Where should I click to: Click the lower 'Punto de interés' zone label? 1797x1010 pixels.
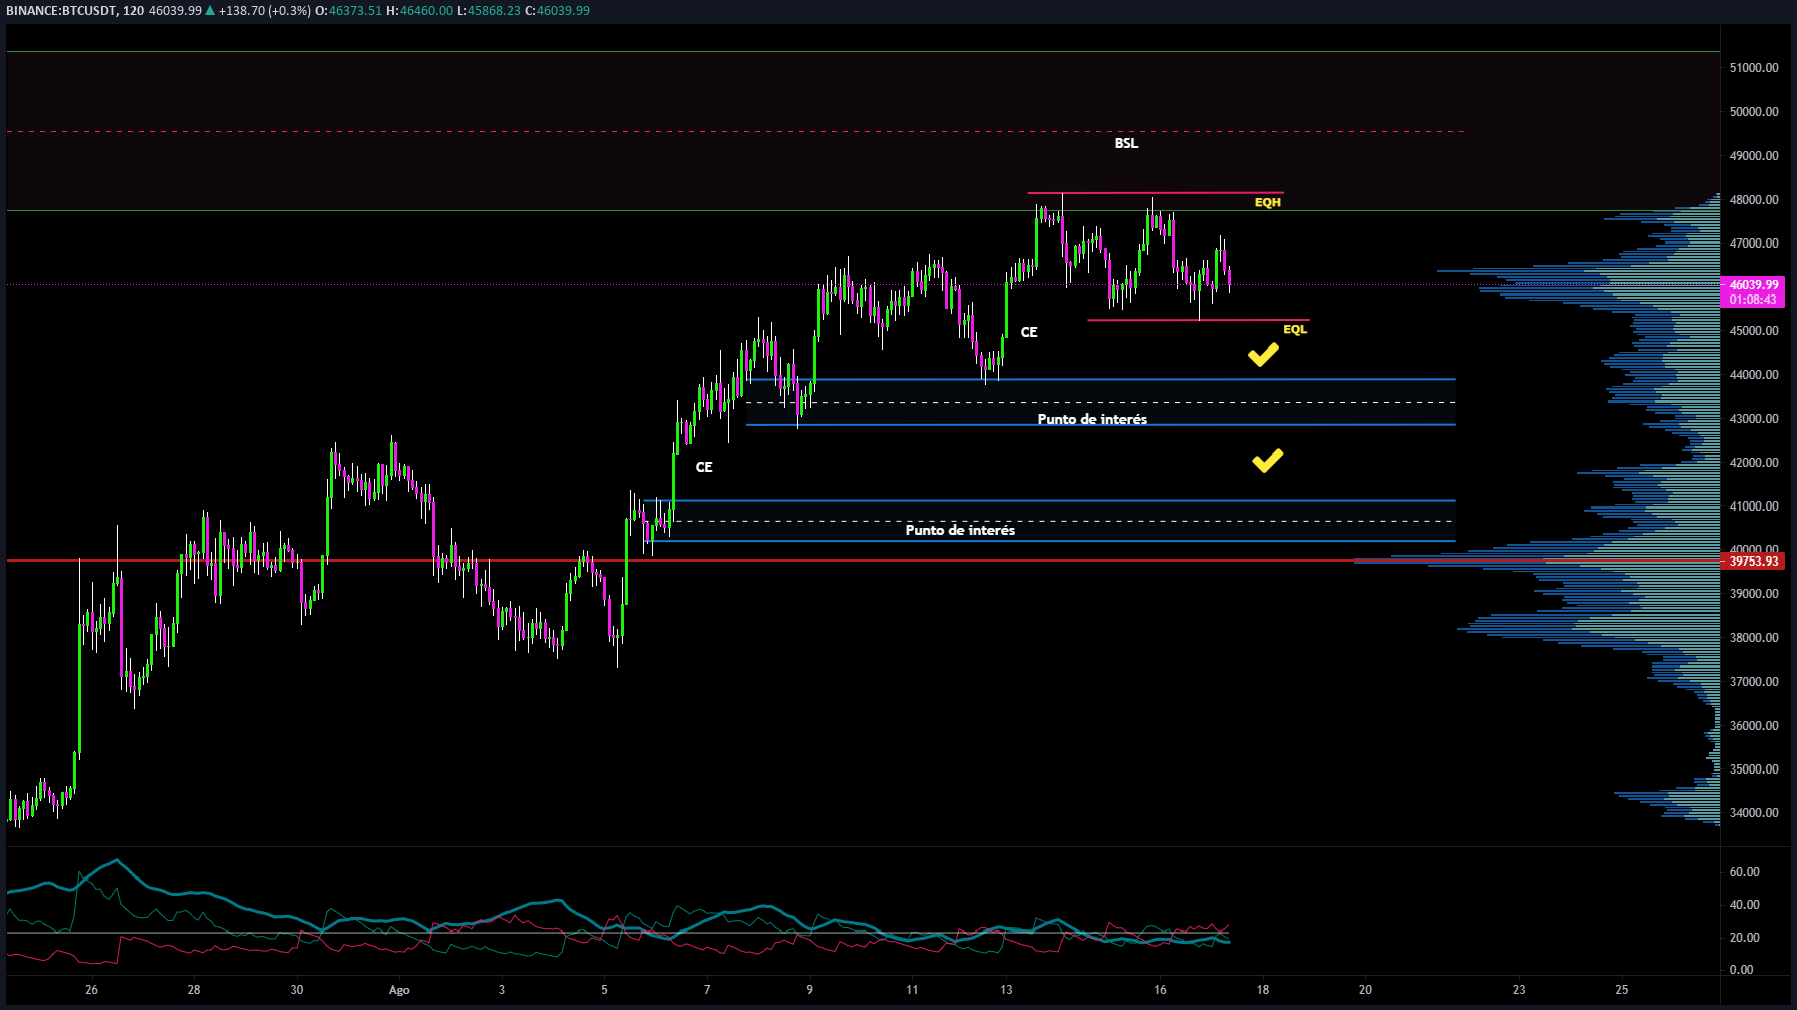(x=960, y=530)
